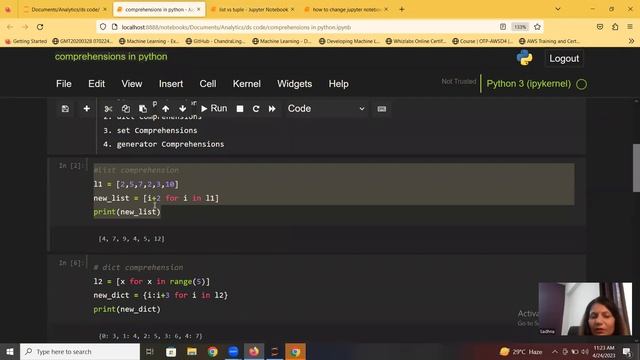Viewport: 640px width, 360px height.
Task: Switch to the Documents/Analytics browser tab
Action: (x=65, y=9)
